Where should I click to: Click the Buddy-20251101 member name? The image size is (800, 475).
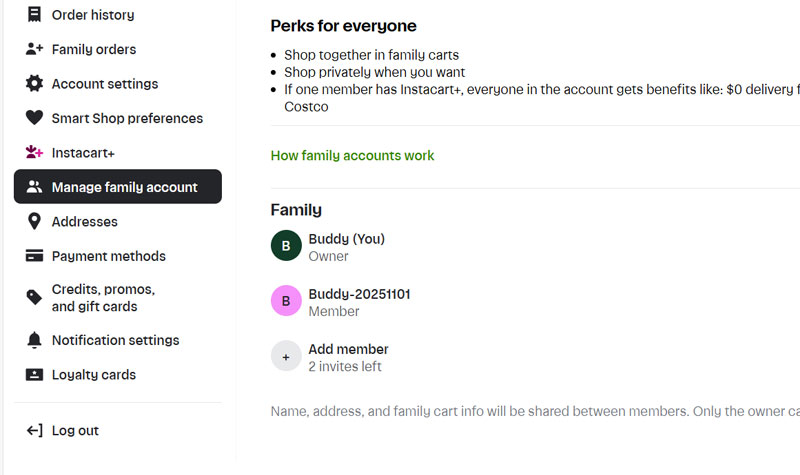tap(359, 294)
